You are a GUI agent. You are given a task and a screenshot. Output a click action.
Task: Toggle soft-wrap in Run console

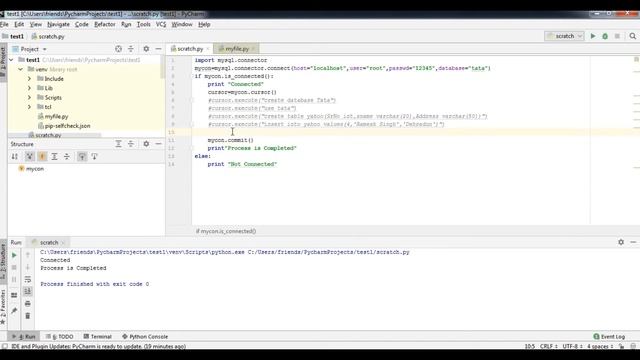point(28,280)
